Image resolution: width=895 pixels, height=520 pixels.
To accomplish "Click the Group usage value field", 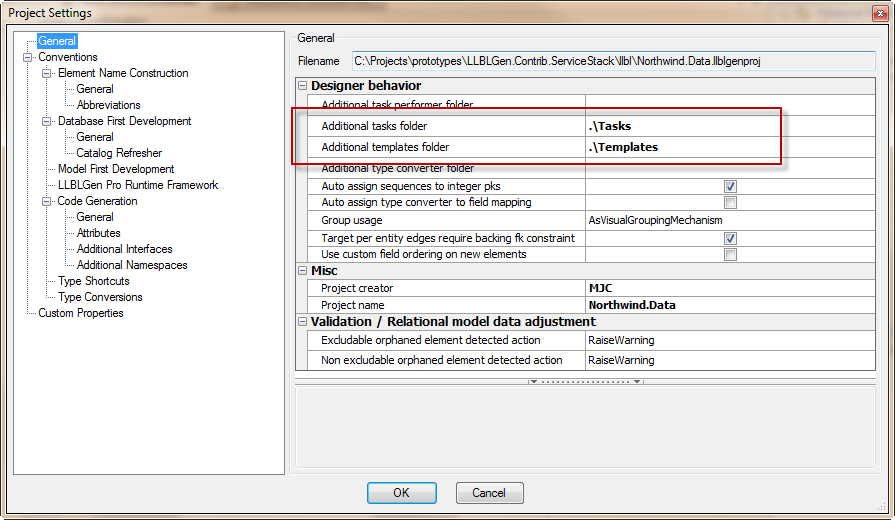I will click(680, 220).
